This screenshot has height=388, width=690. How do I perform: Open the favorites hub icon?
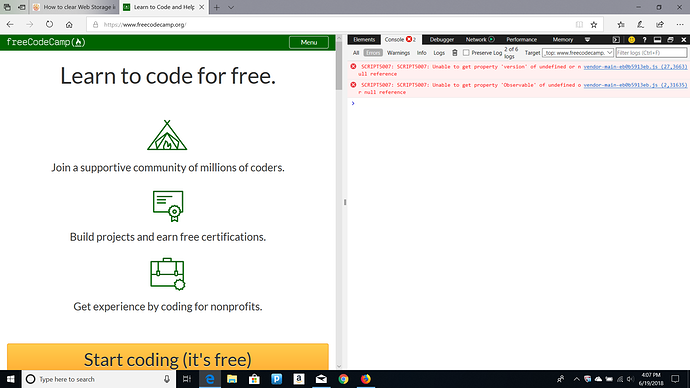[620, 25]
